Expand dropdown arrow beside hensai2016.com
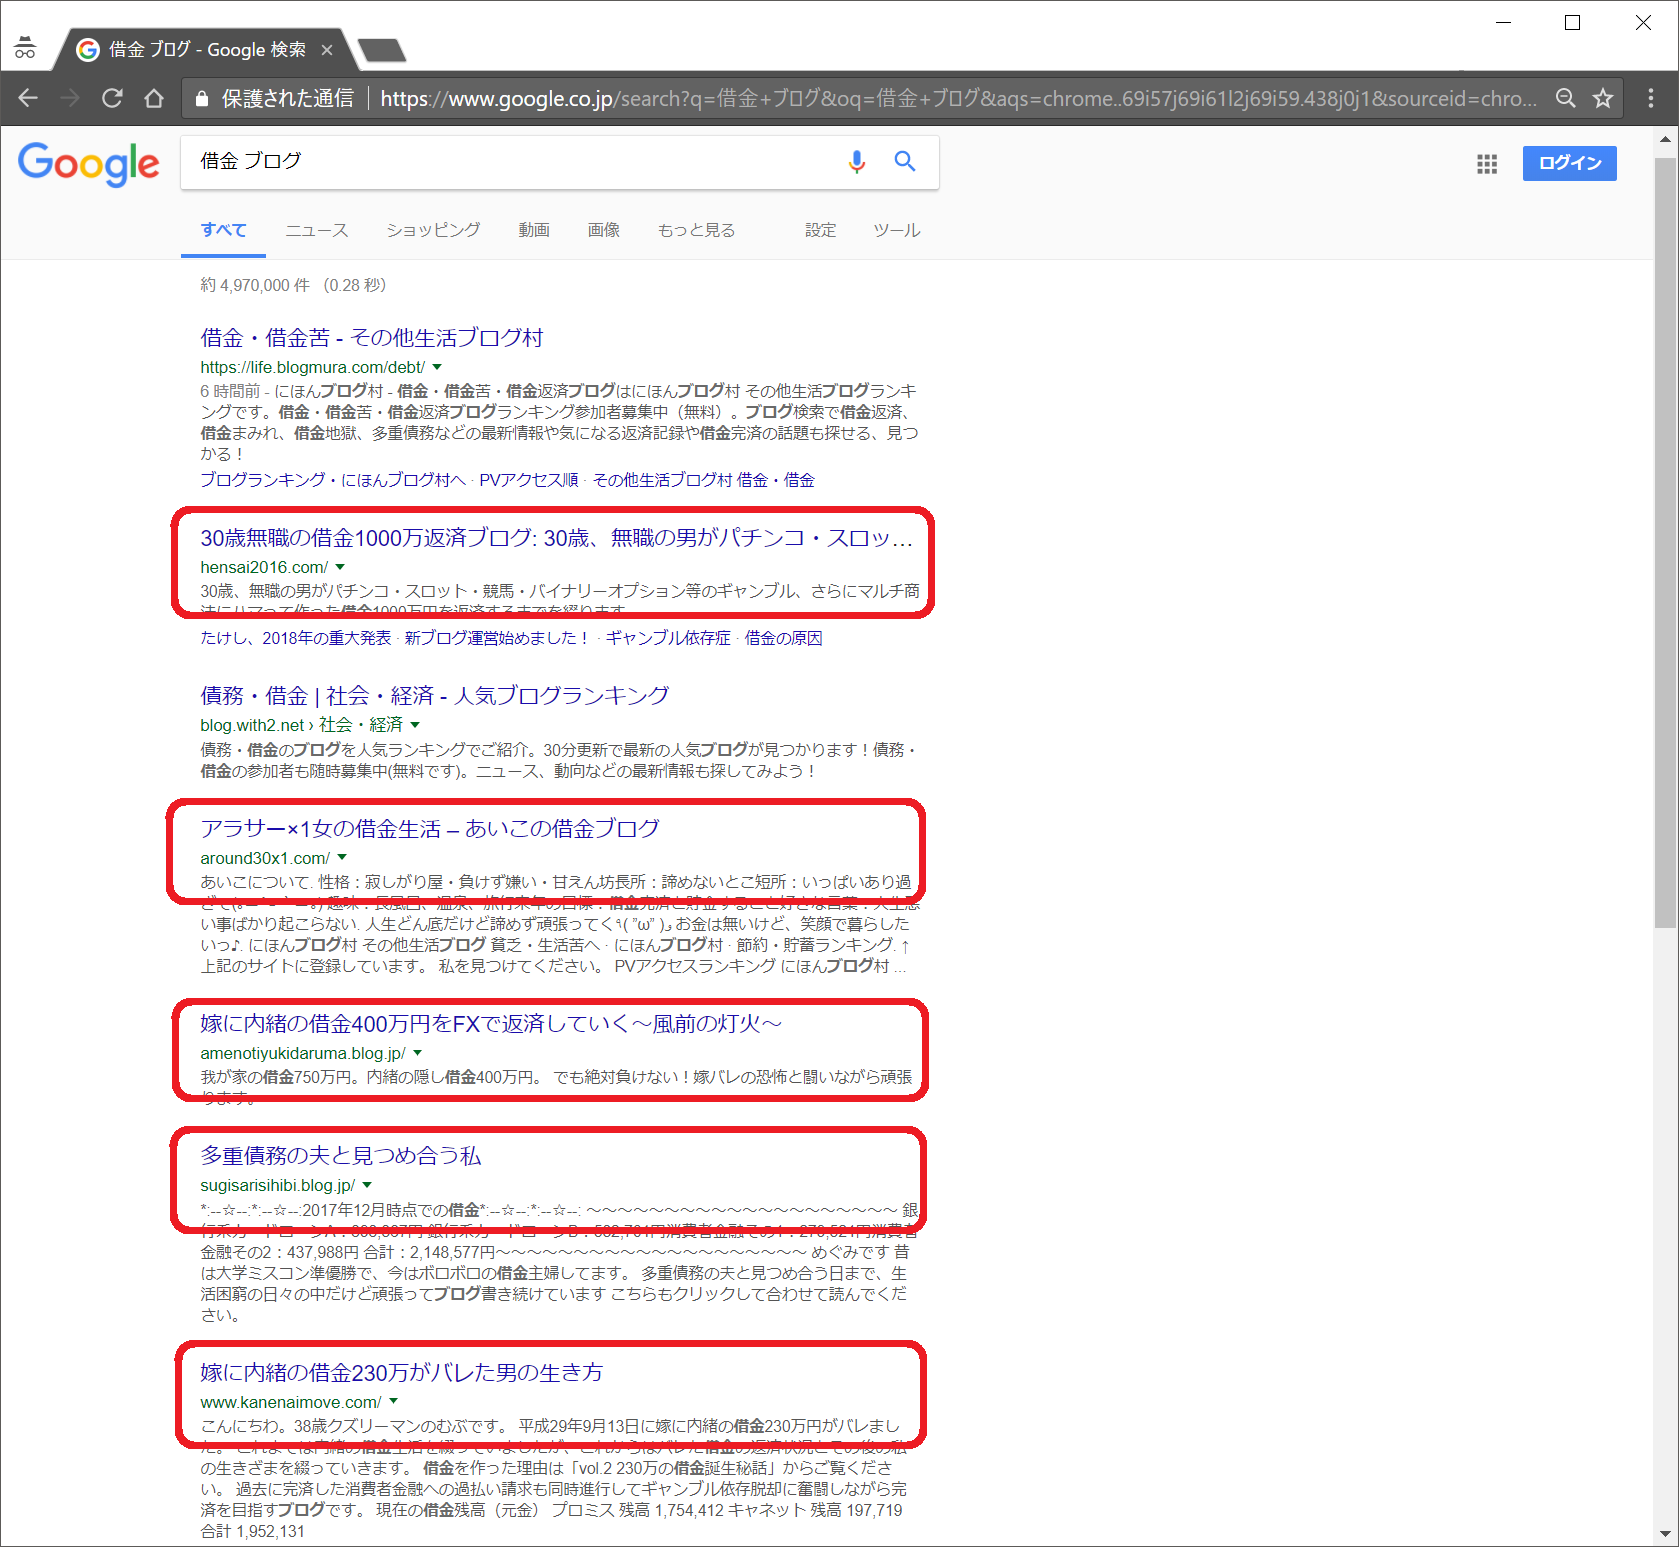The width and height of the screenshot is (1679, 1547). pyautogui.click(x=340, y=568)
